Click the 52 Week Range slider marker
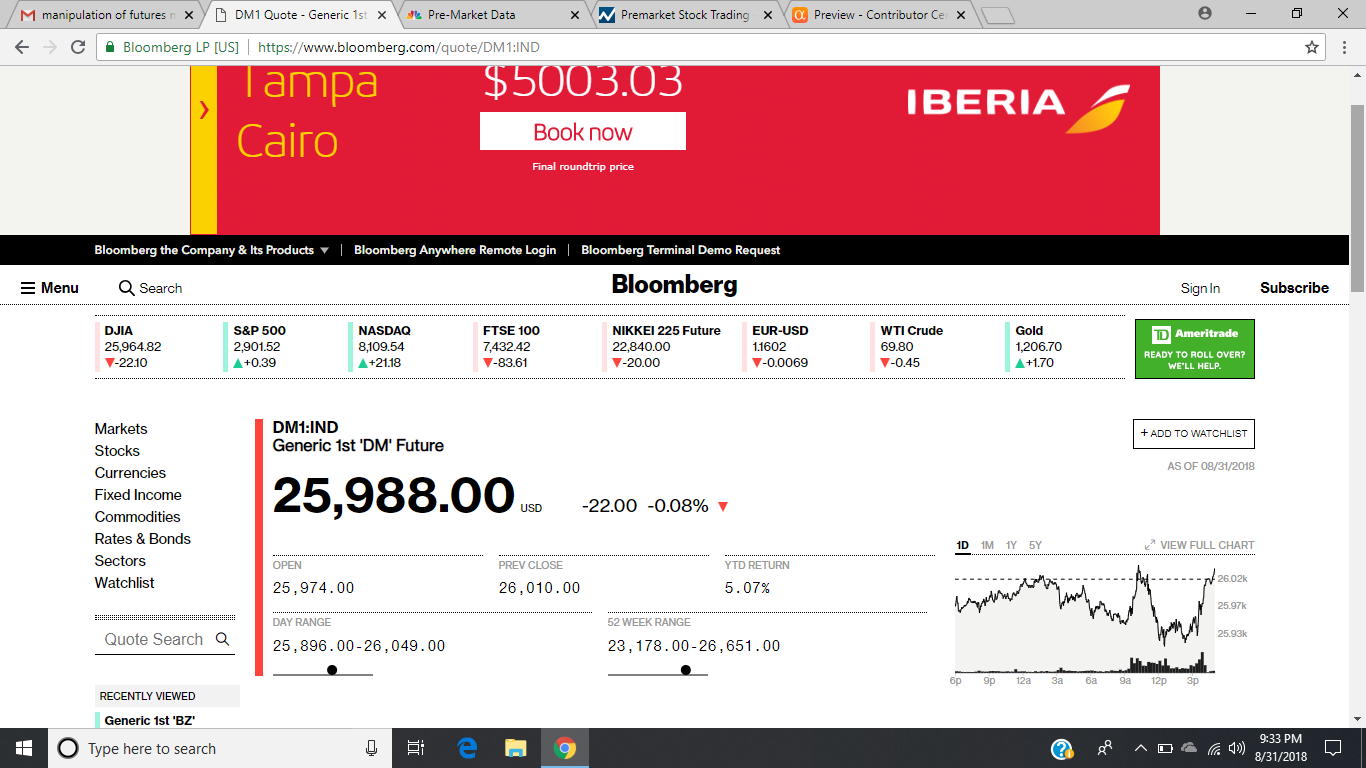 tap(686, 670)
